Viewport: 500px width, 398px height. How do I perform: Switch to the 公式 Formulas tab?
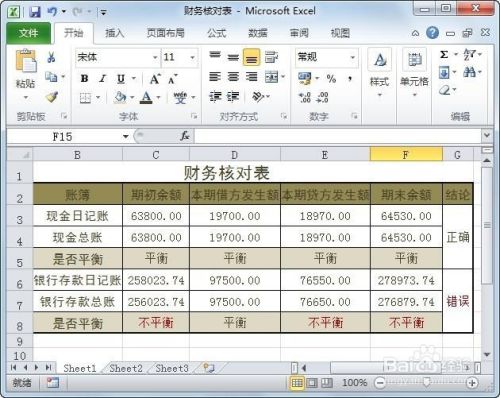[x=217, y=33]
